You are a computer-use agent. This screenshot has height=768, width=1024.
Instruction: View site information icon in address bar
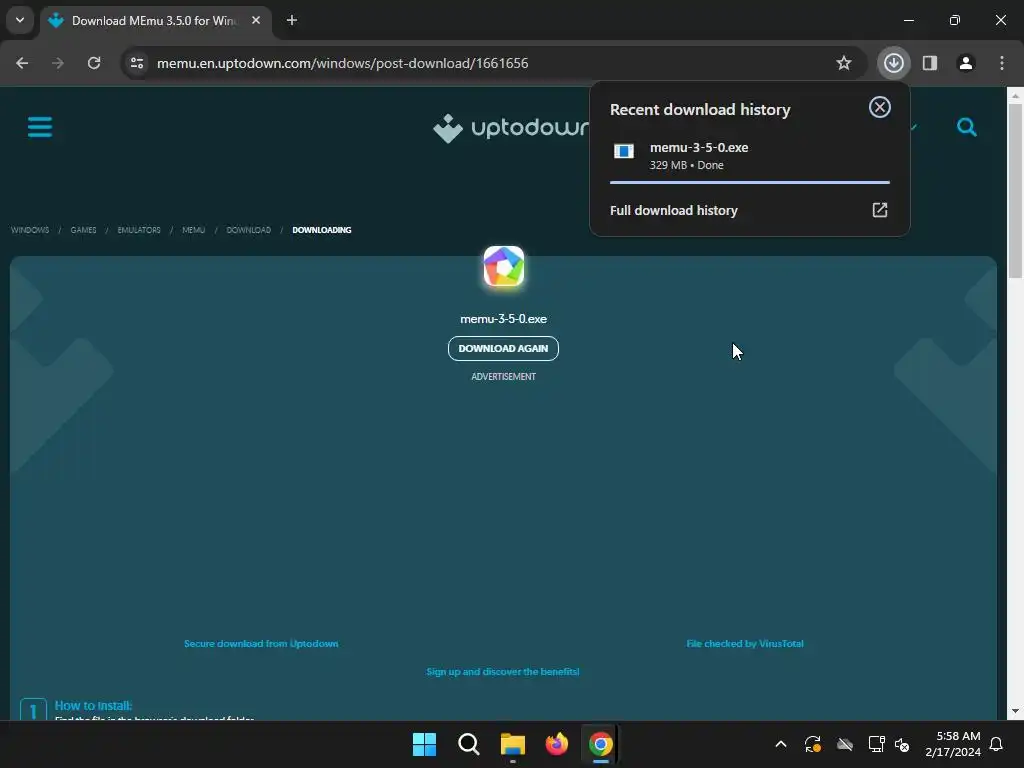[x=137, y=63]
